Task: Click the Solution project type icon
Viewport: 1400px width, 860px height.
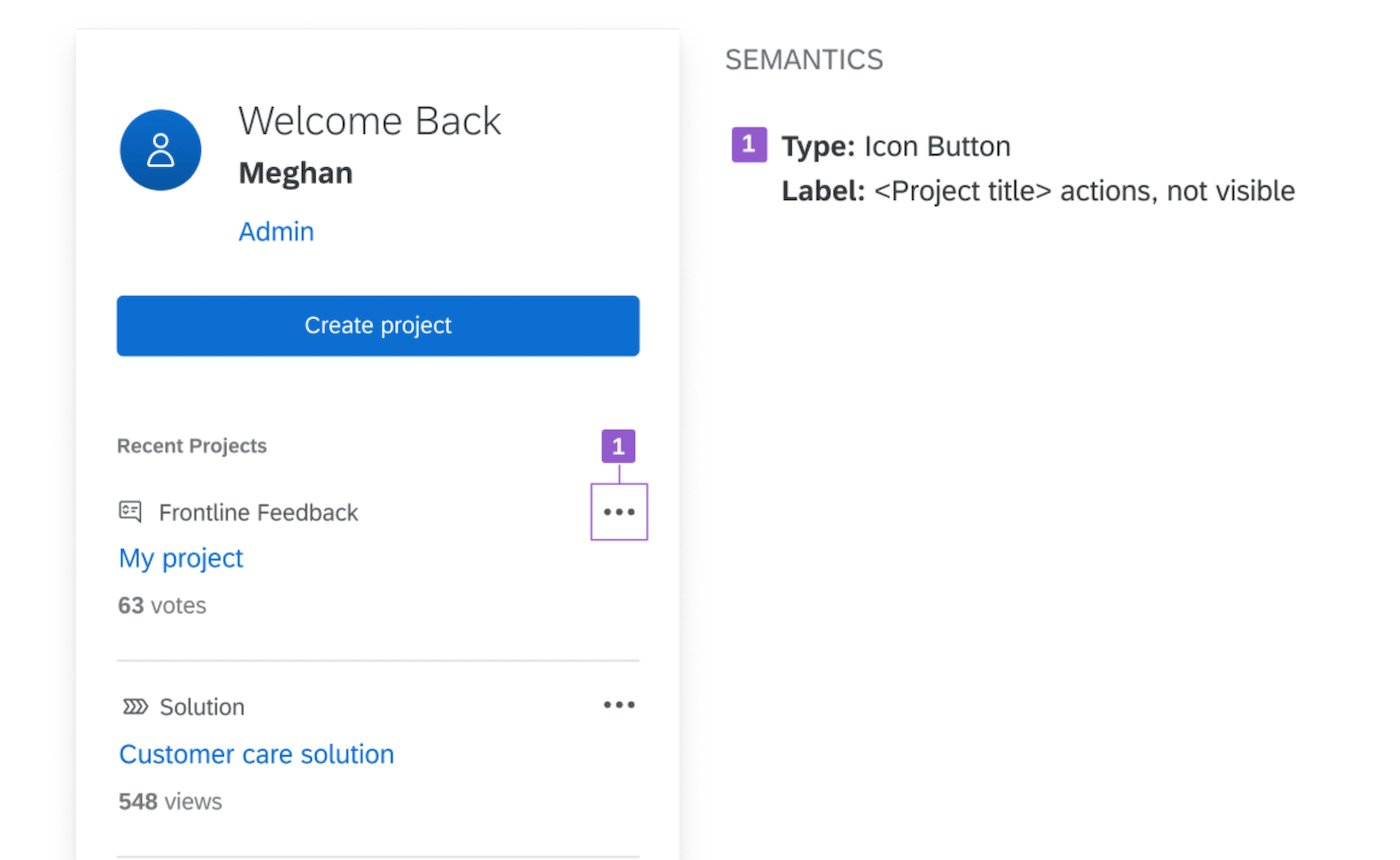Action: tap(134, 707)
